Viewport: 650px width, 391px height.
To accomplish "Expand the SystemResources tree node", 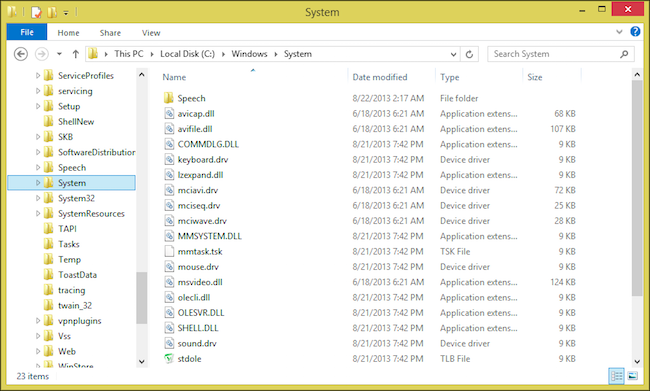I will [x=38, y=214].
